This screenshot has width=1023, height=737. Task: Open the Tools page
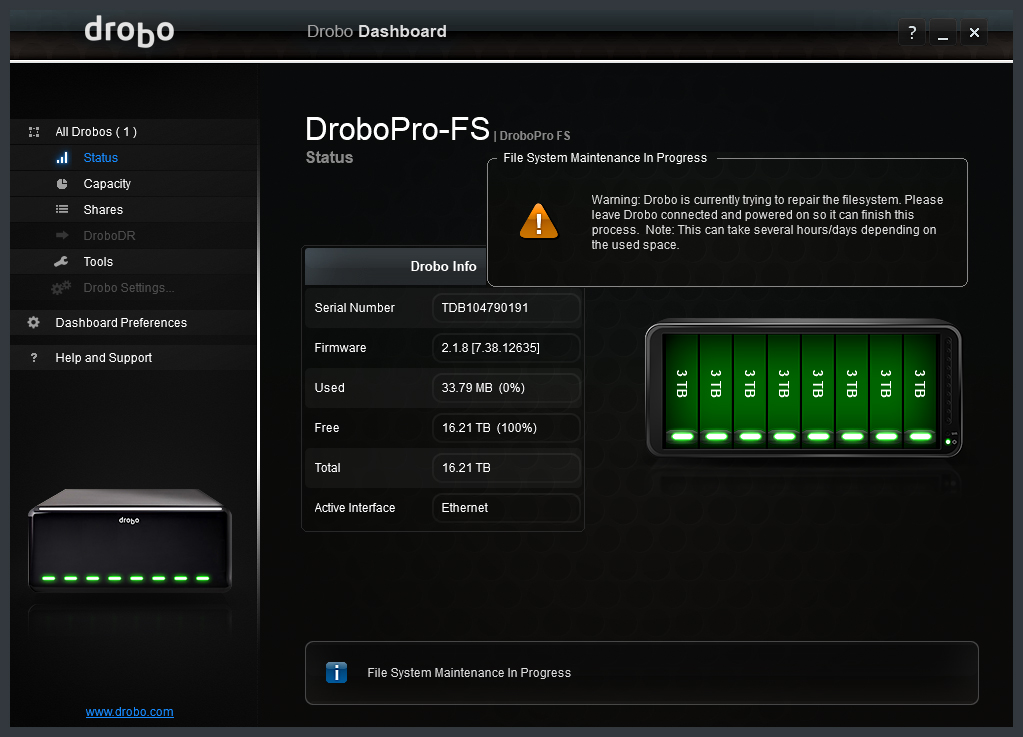(134, 262)
